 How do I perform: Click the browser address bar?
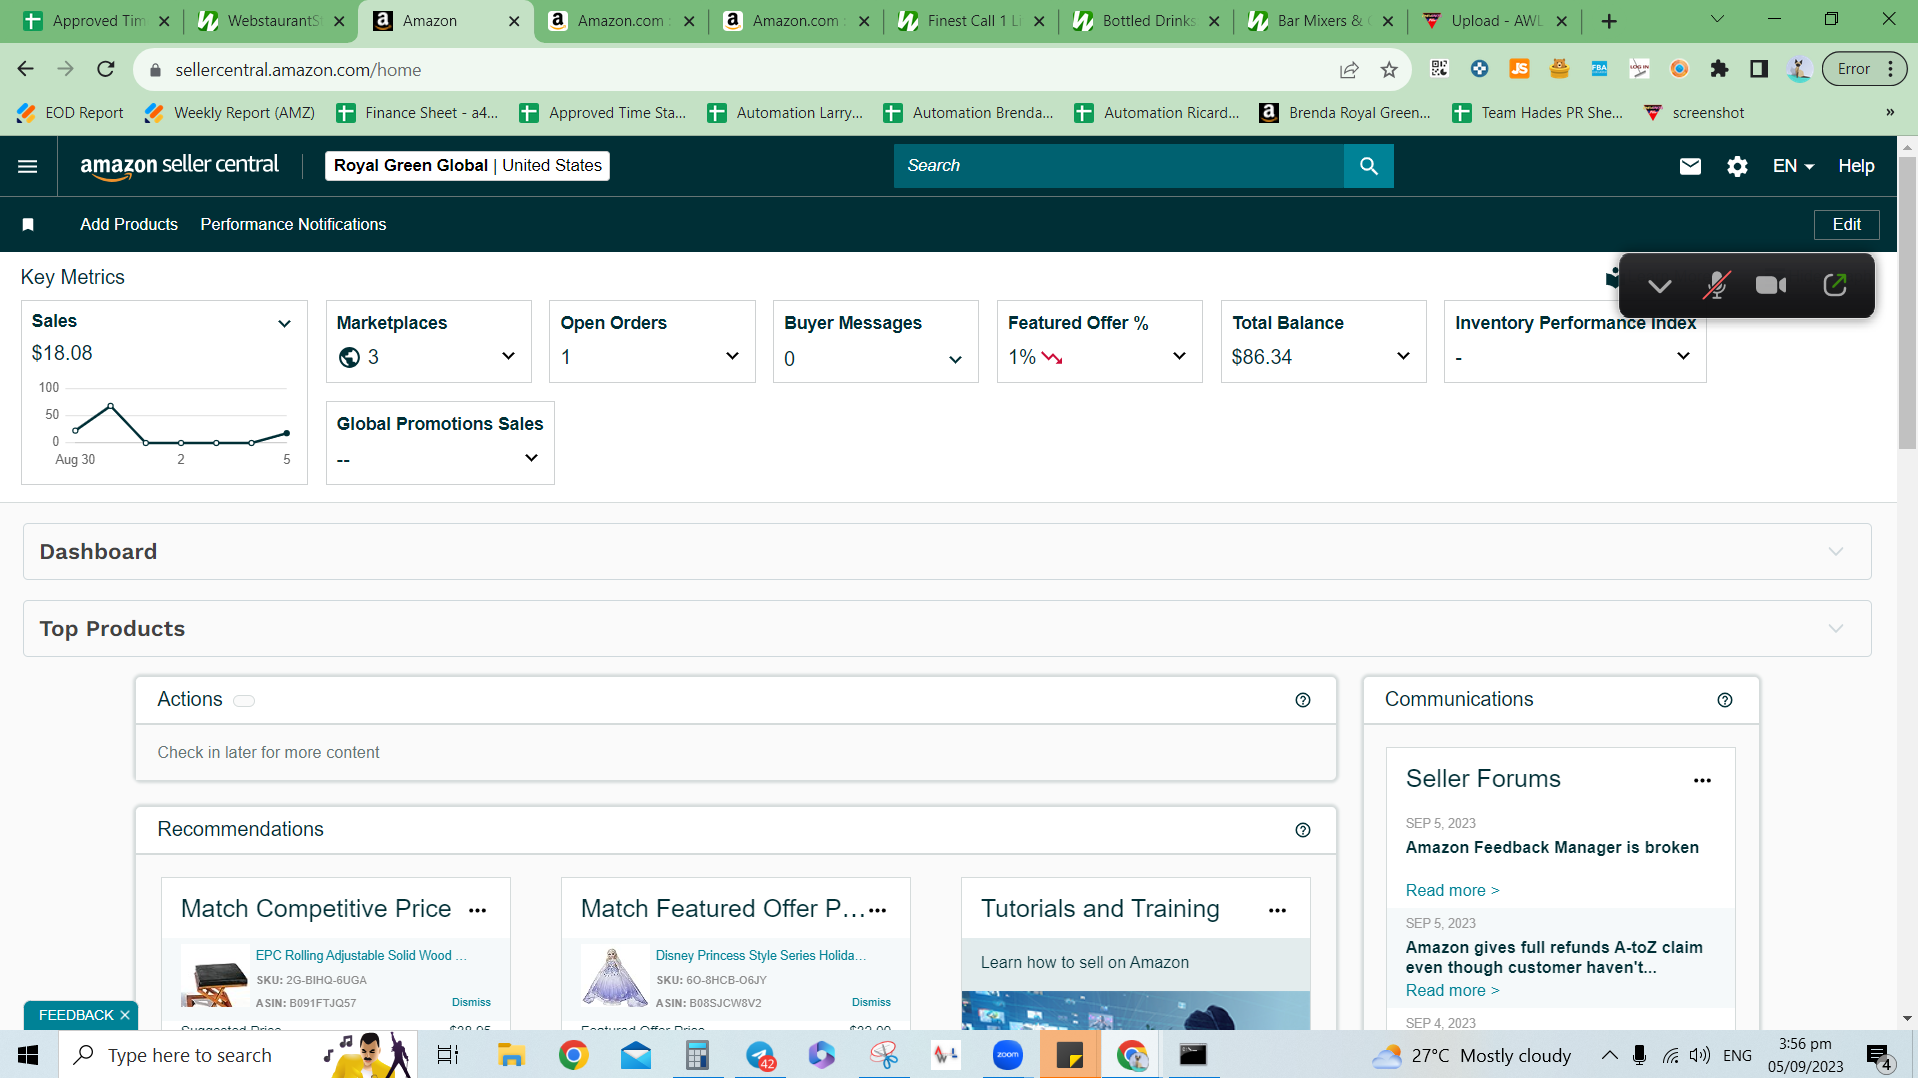click(740, 70)
